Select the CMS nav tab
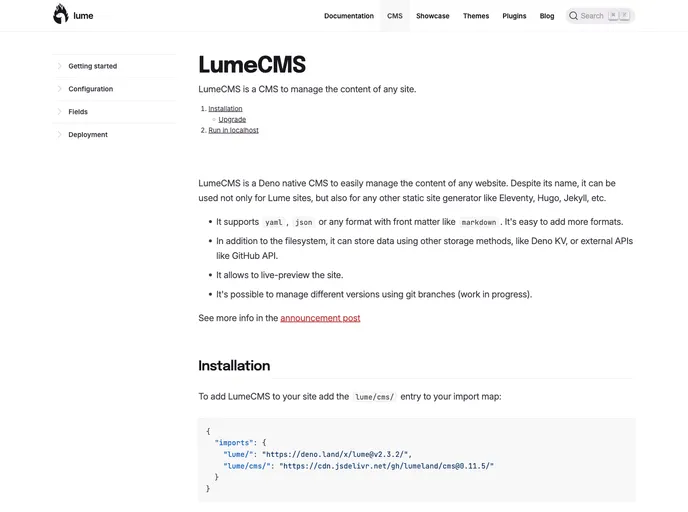Image resolution: width=688 pixels, height=512 pixels. click(x=394, y=16)
